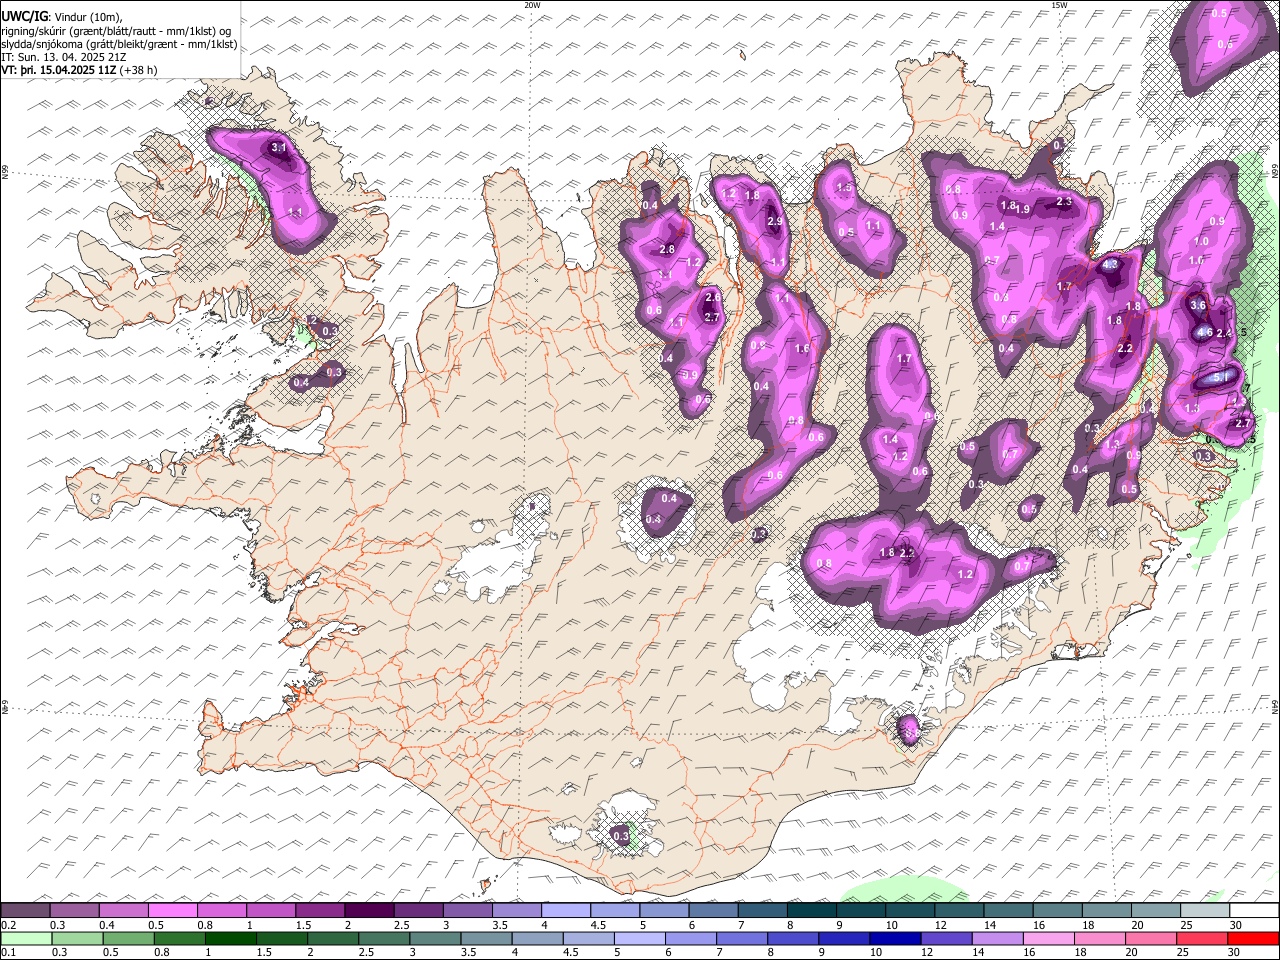The width and height of the screenshot is (1280, 960).
Task: Click the 20W longitude label on the top edge
Action: pos(532,5)
